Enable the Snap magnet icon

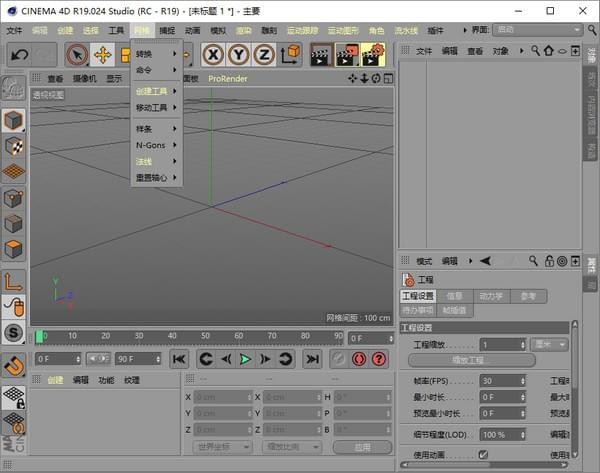14,367
